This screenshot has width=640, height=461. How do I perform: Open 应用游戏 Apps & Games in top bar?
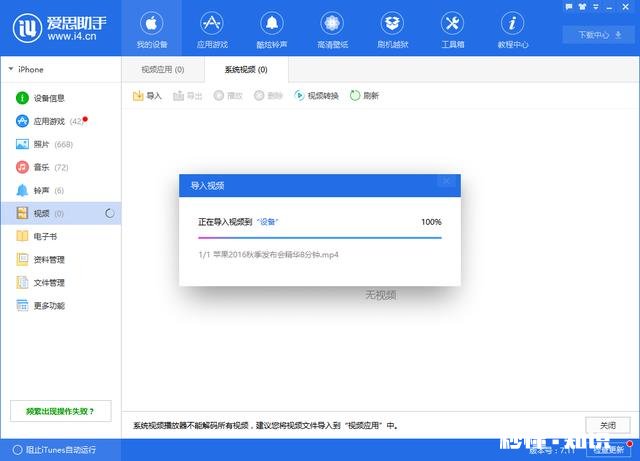tap(212, 30)
